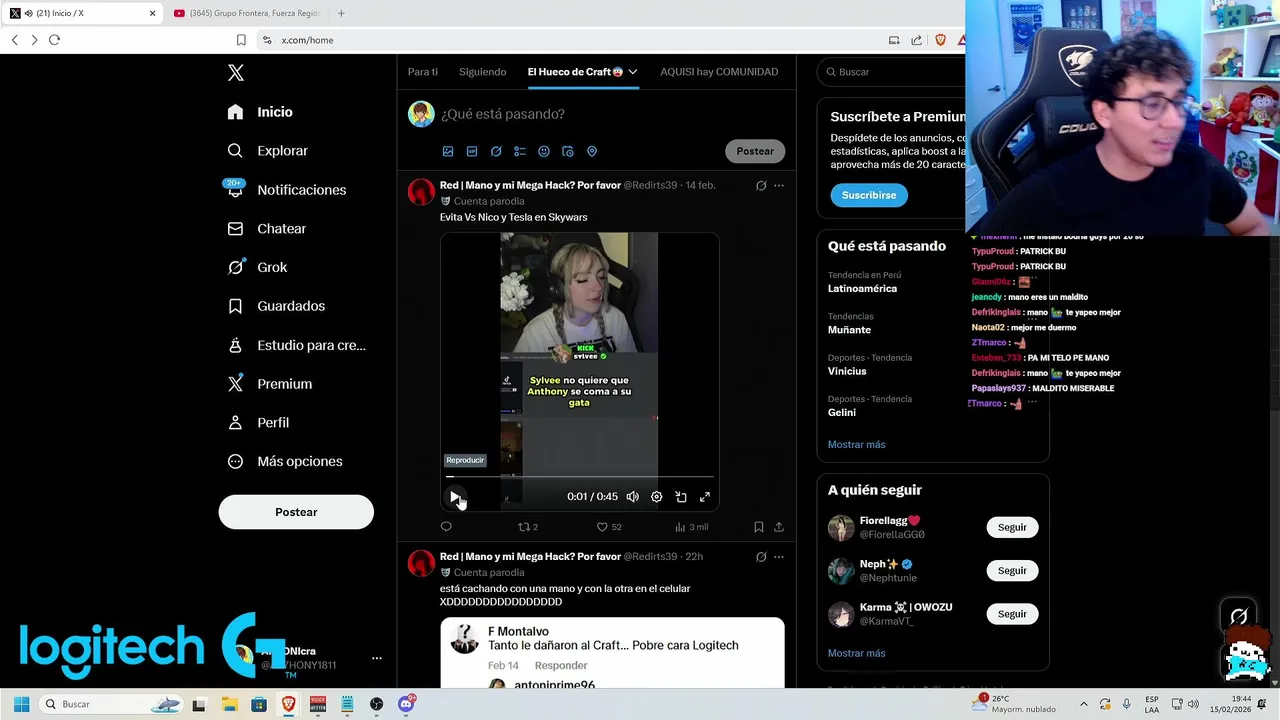Open Notificaciones with the 20+ badge
1280x720 pixels.
coord(287,190)
